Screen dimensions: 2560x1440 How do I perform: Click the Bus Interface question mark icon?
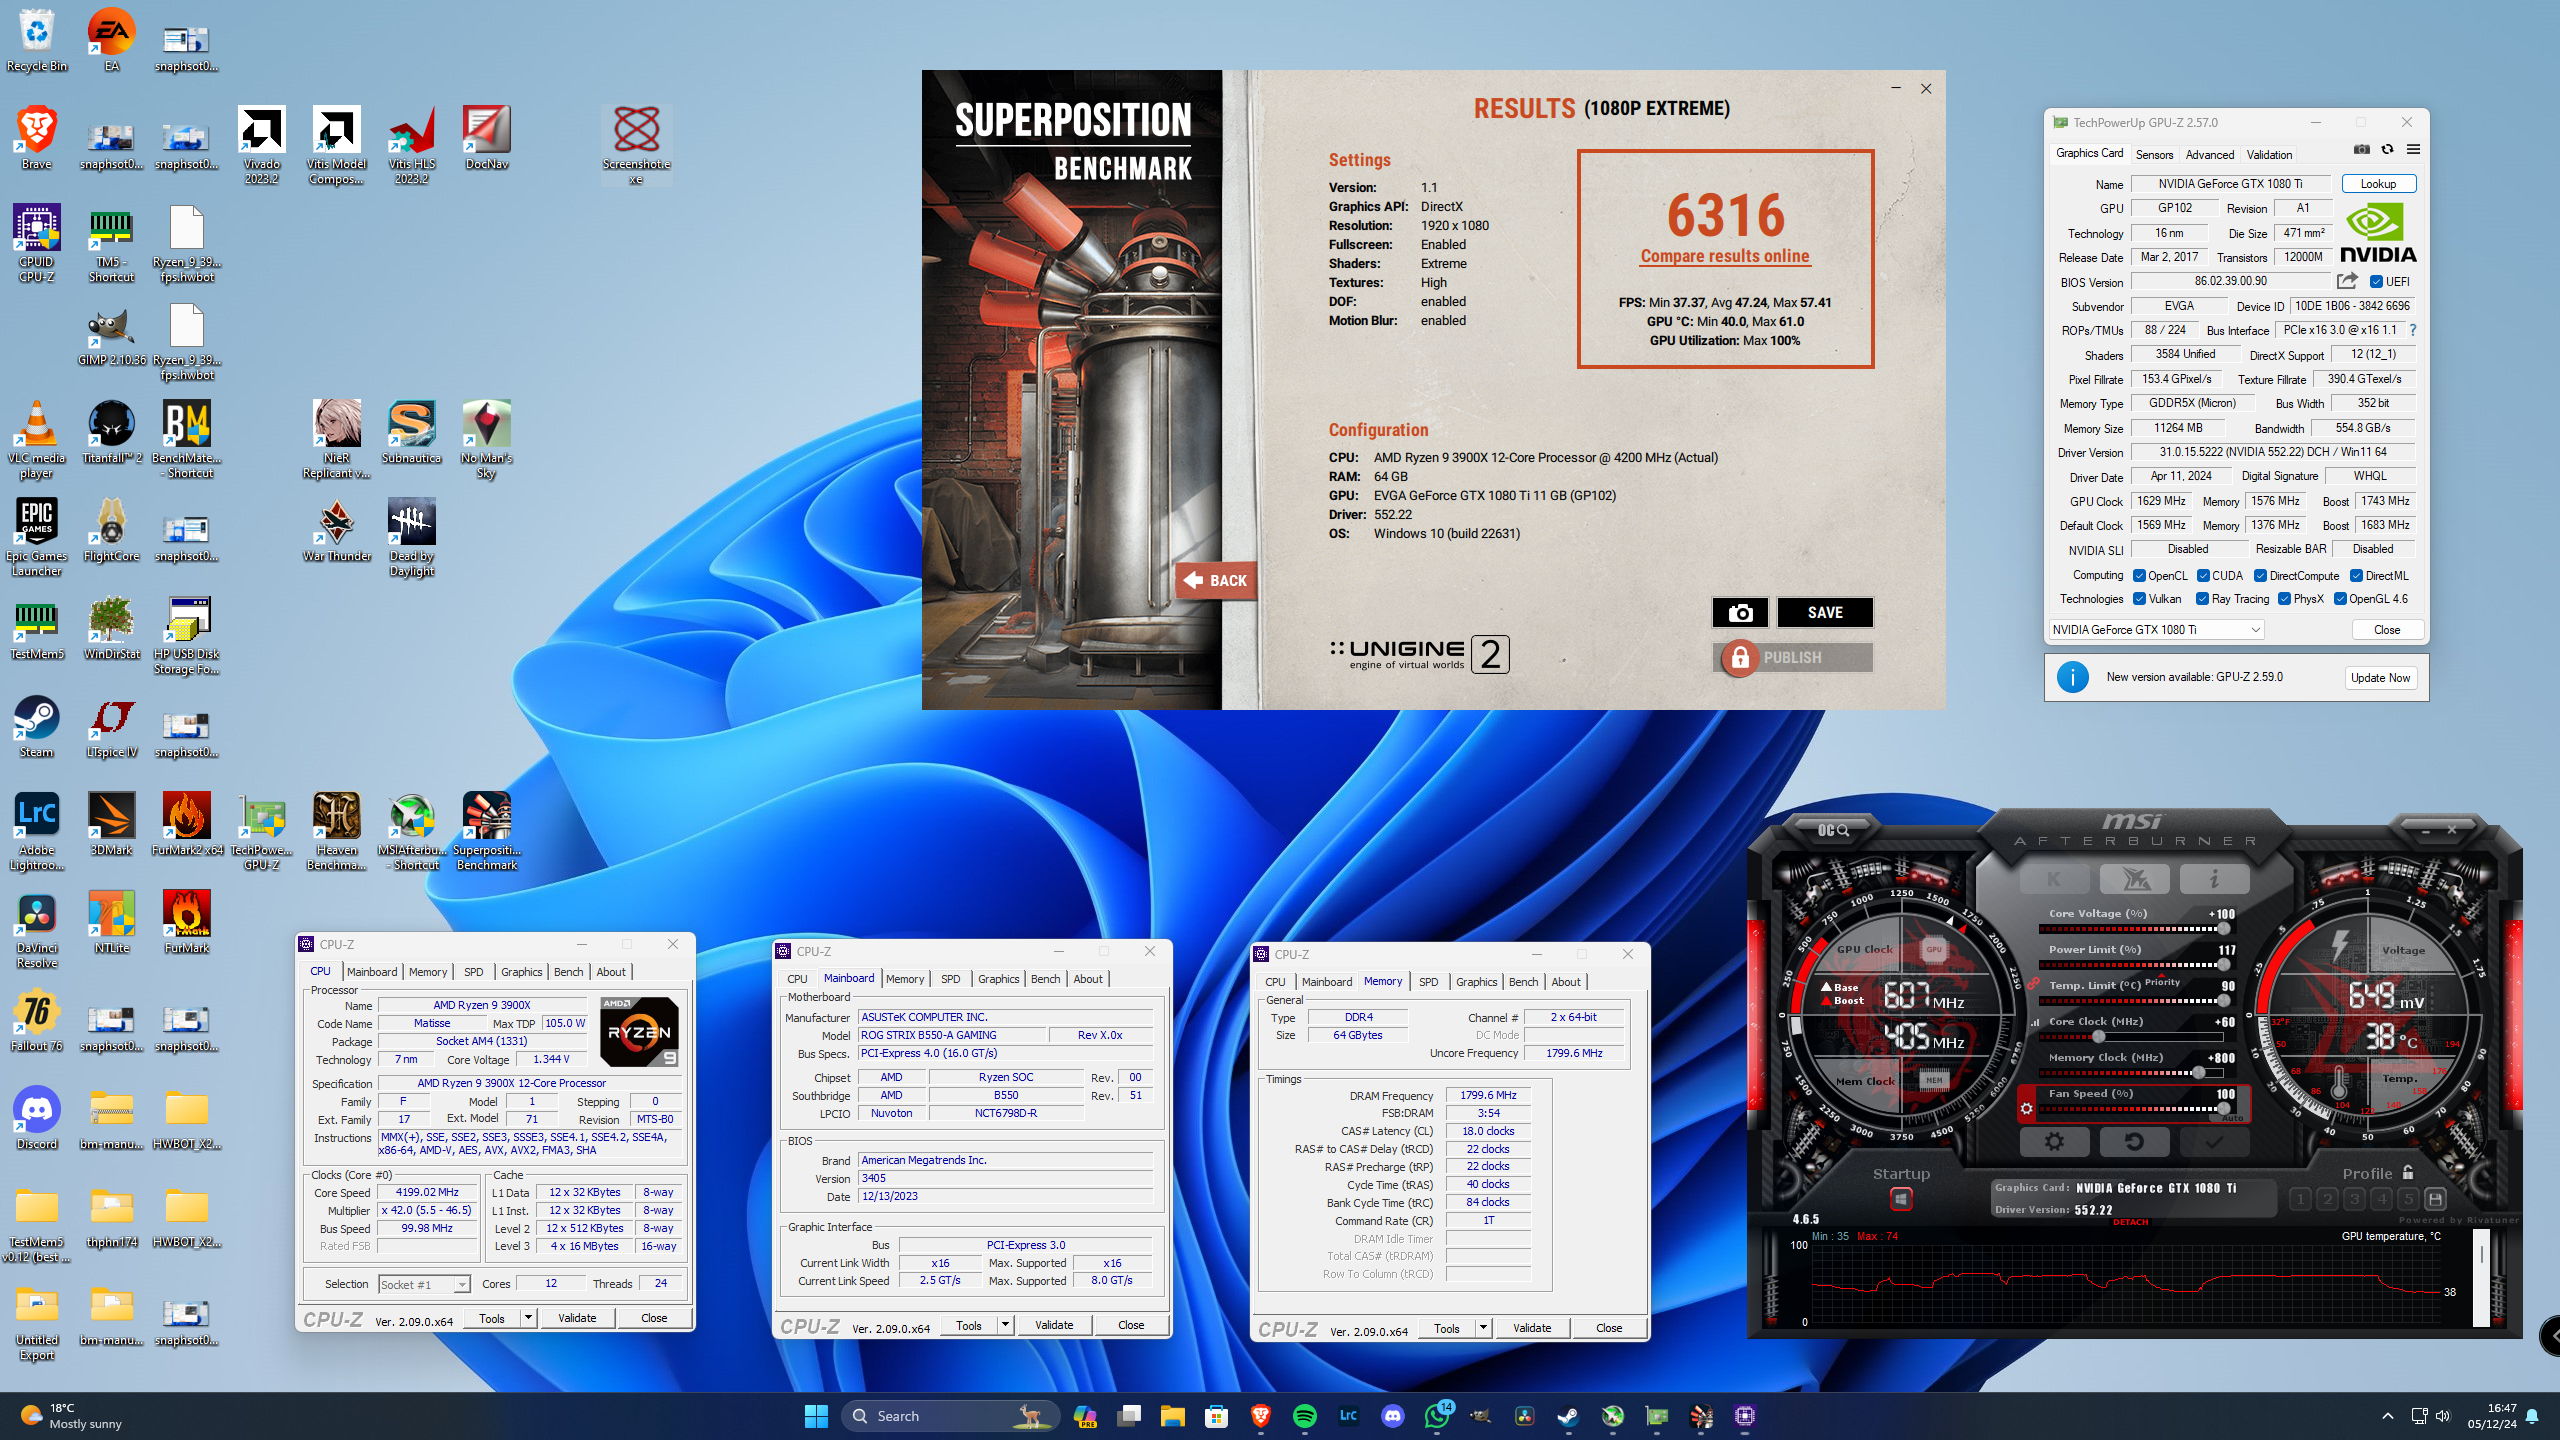[2413, 330]
